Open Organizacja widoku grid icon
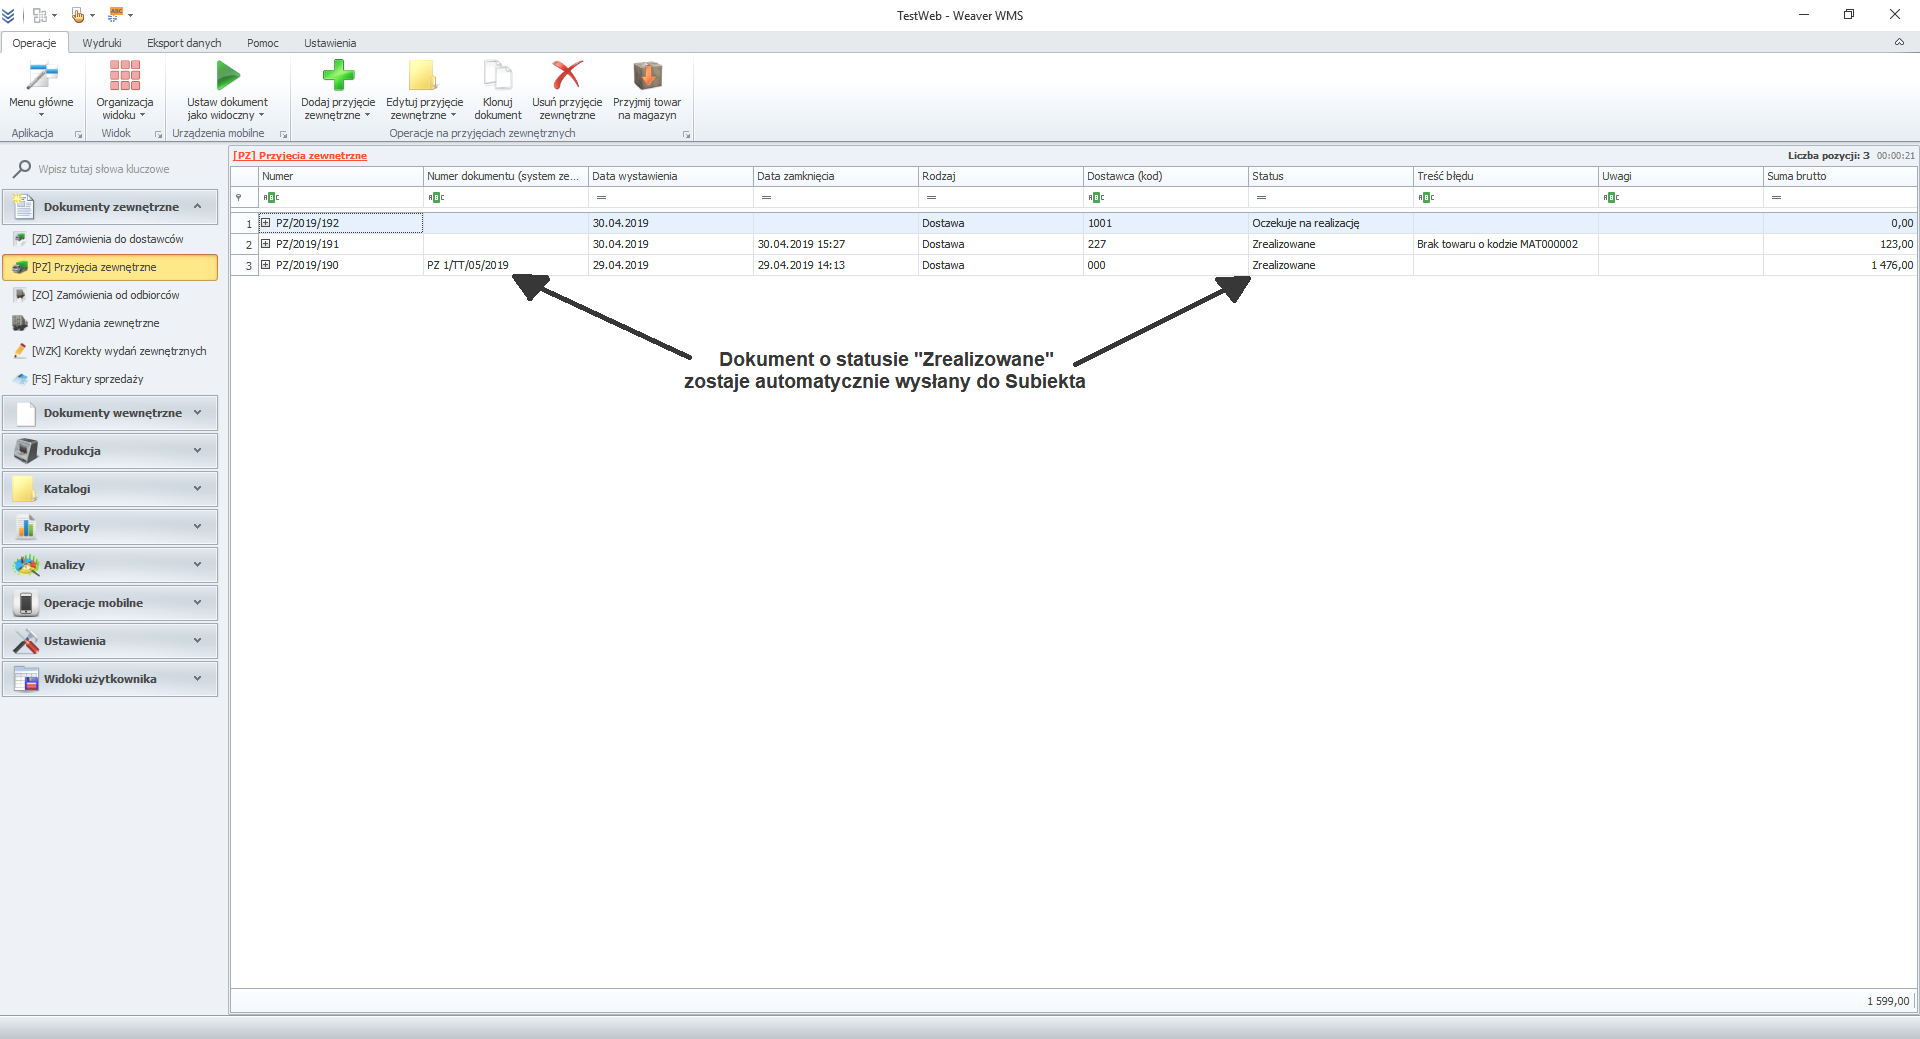The image size is (1920, 1039). [125, 76]
